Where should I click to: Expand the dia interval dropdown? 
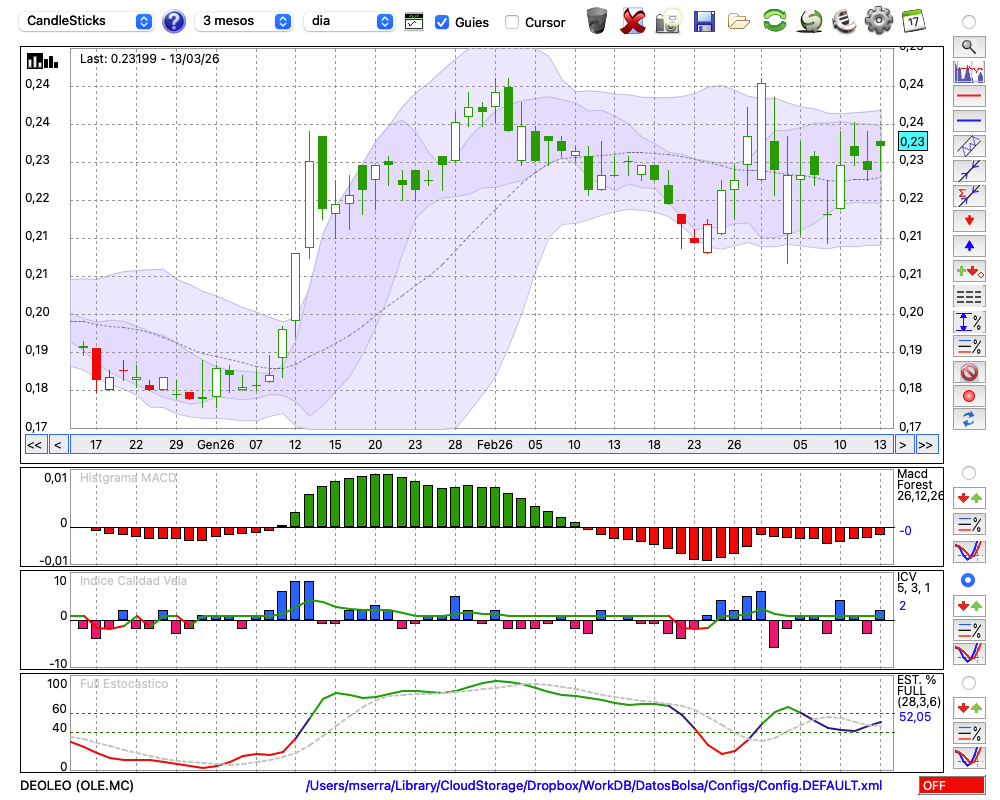(x=350, y=21)
